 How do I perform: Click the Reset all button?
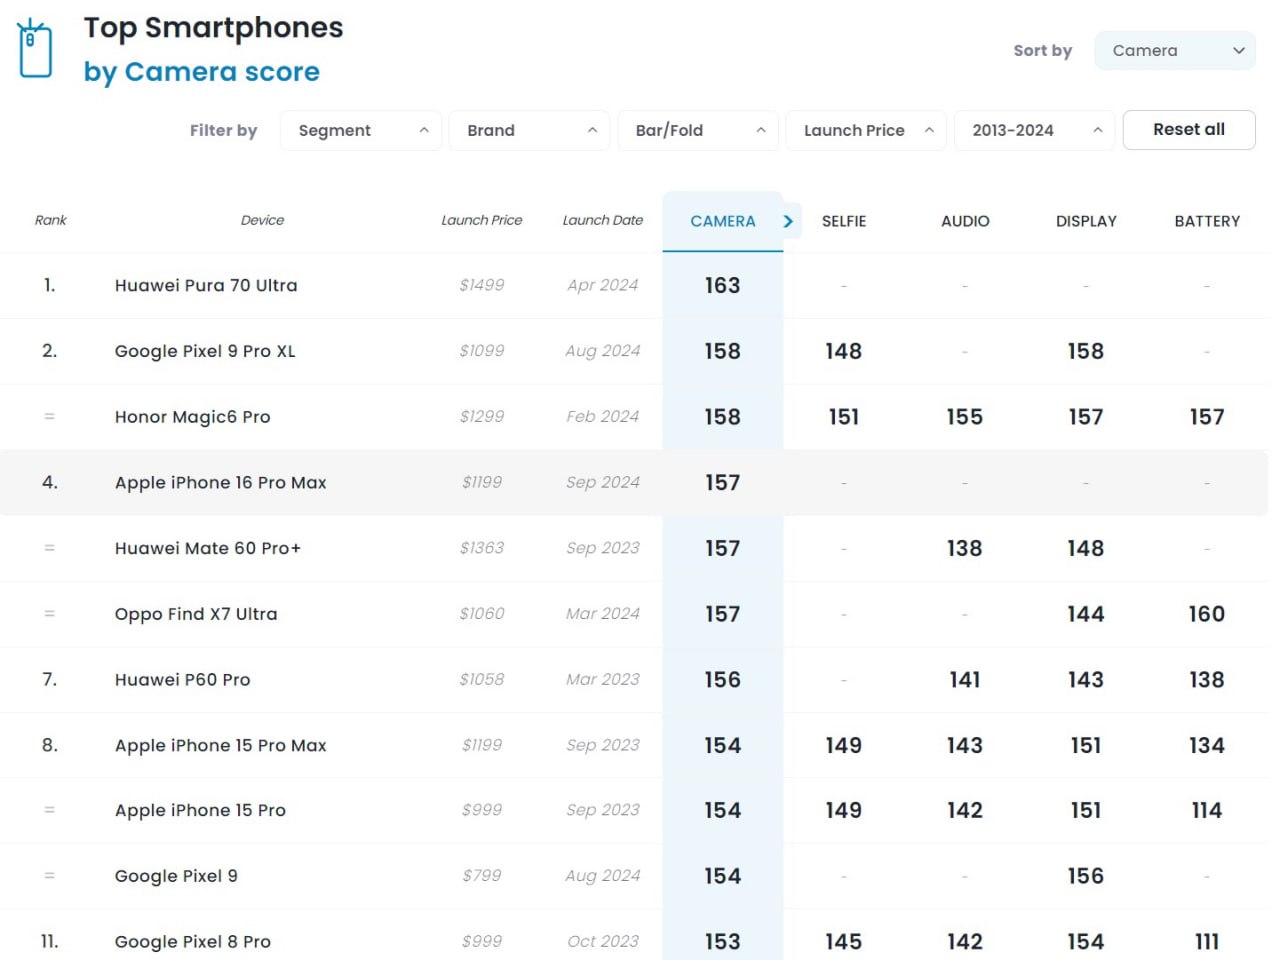[x=1189, y=130]
